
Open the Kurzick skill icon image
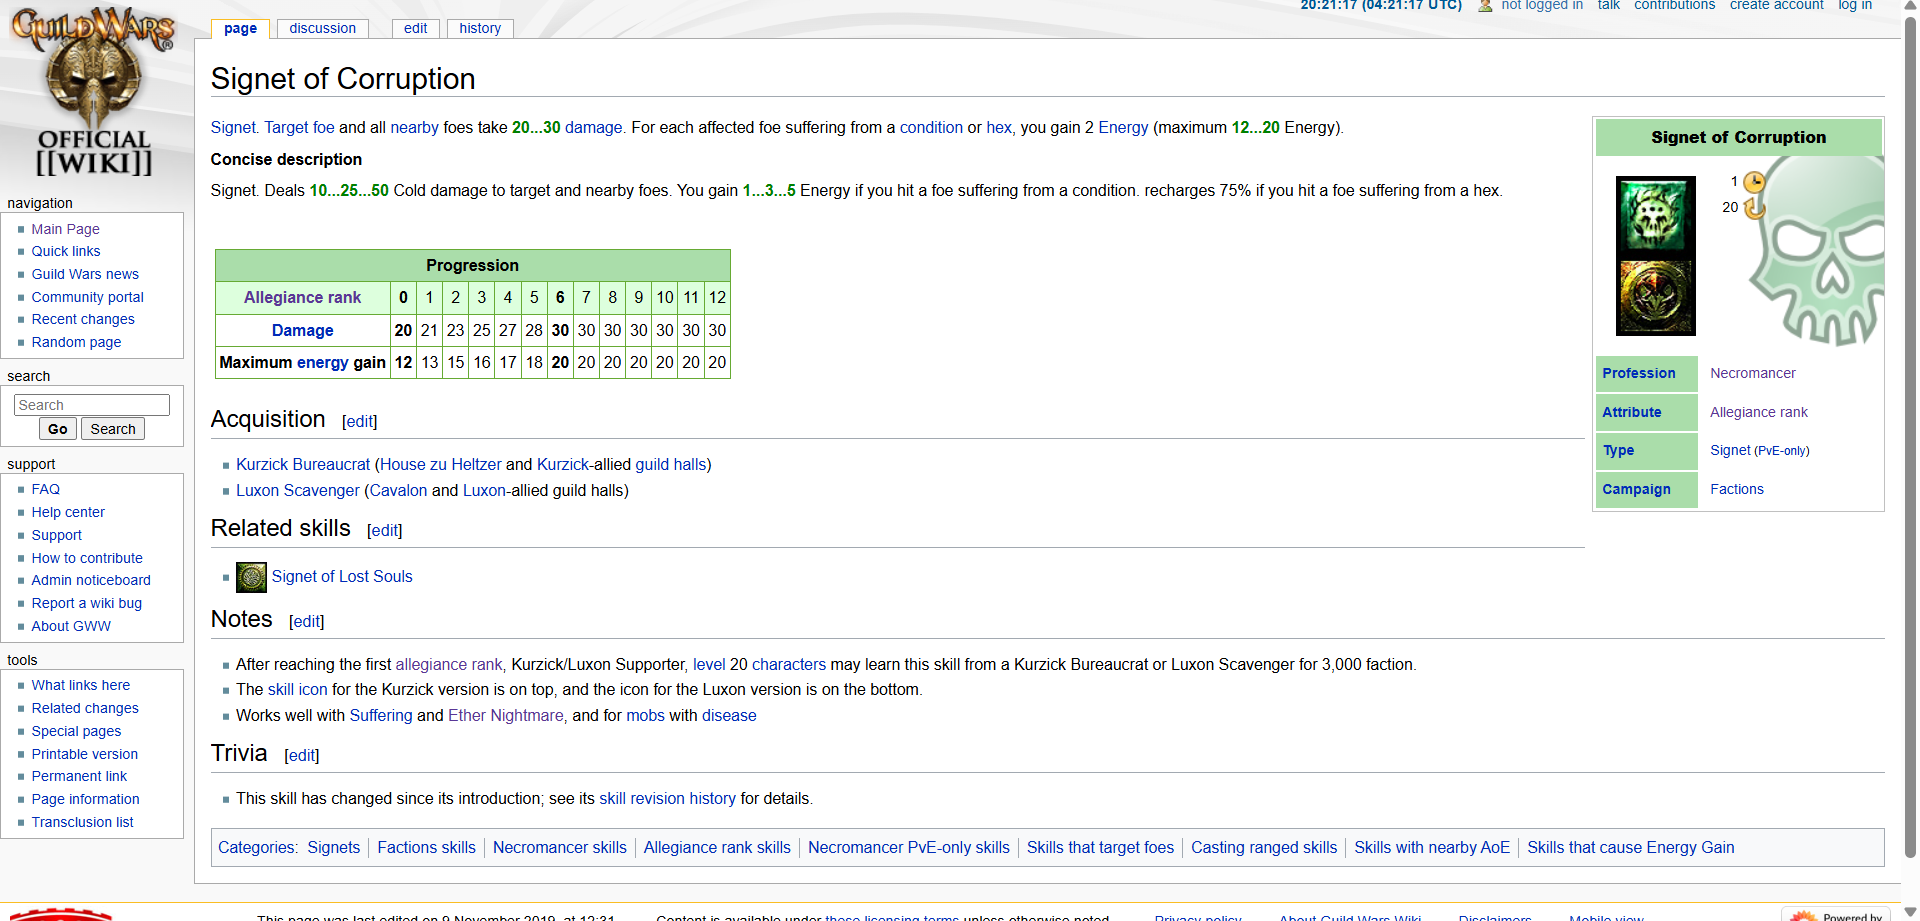click(x=1655, y=215)
